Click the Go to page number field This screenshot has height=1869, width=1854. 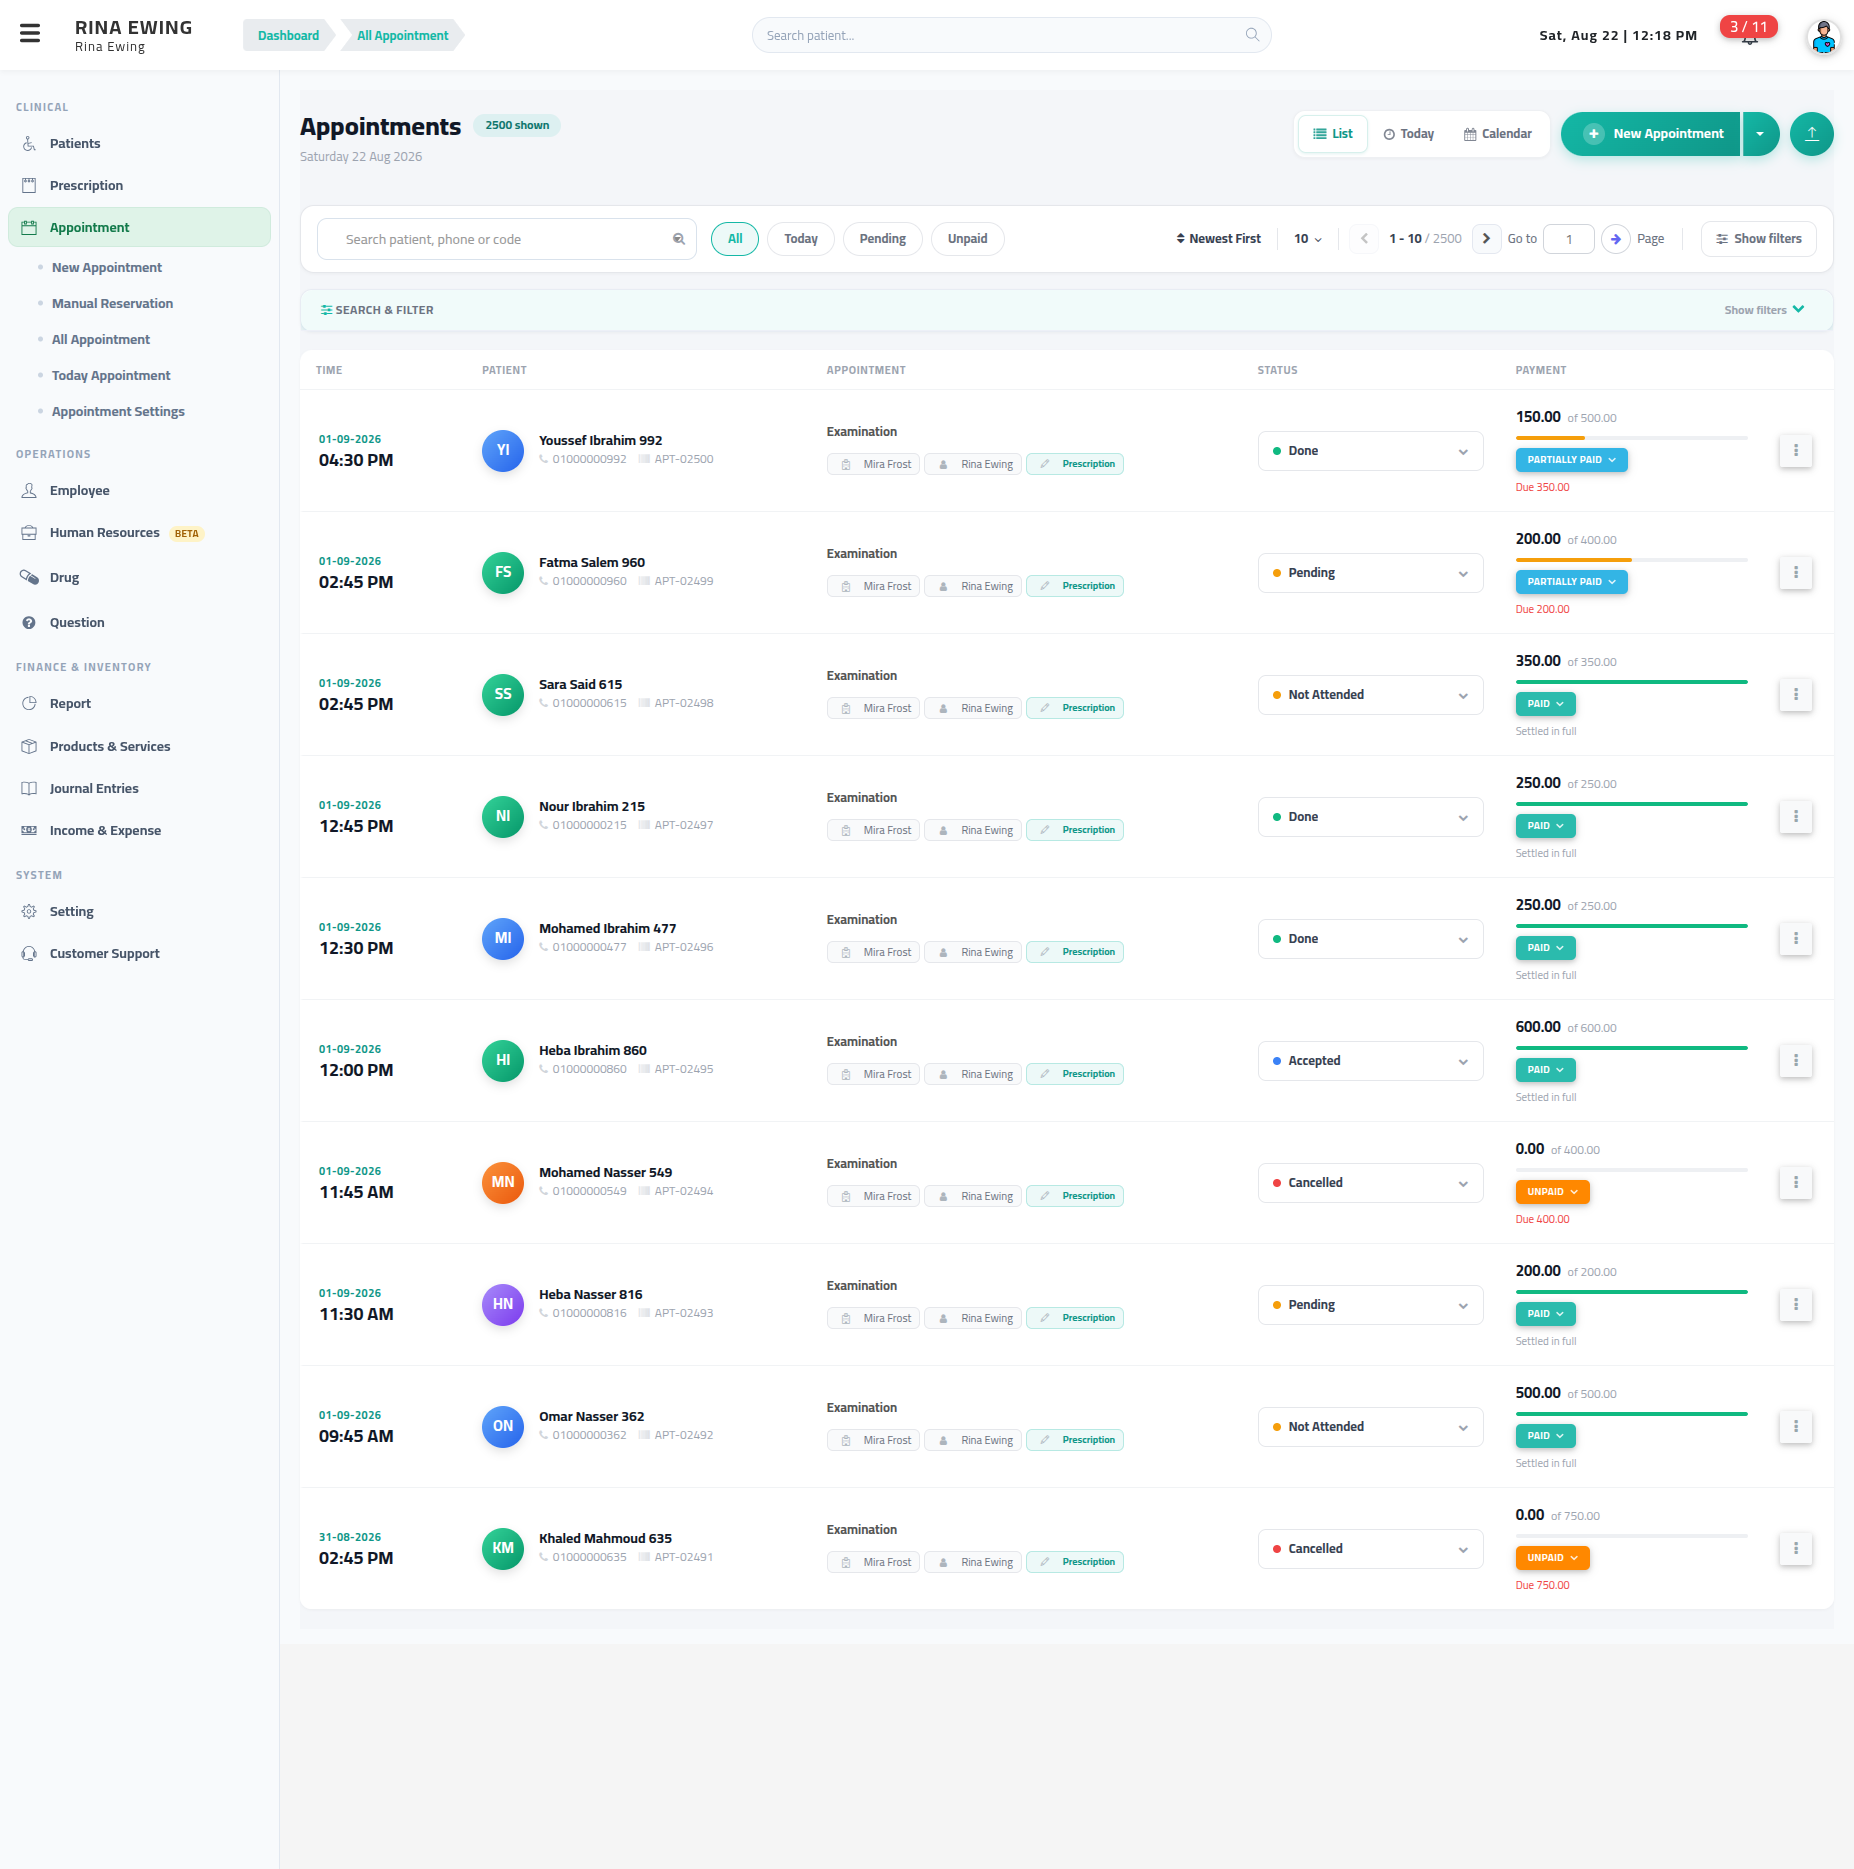tap(1568, 239)
